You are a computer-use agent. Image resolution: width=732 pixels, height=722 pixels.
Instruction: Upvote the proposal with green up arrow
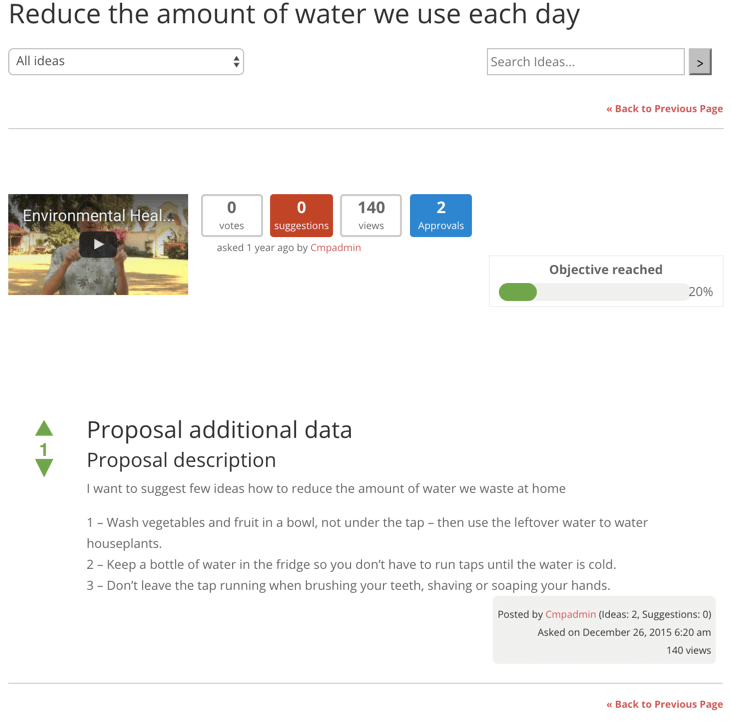click(44, 428)
